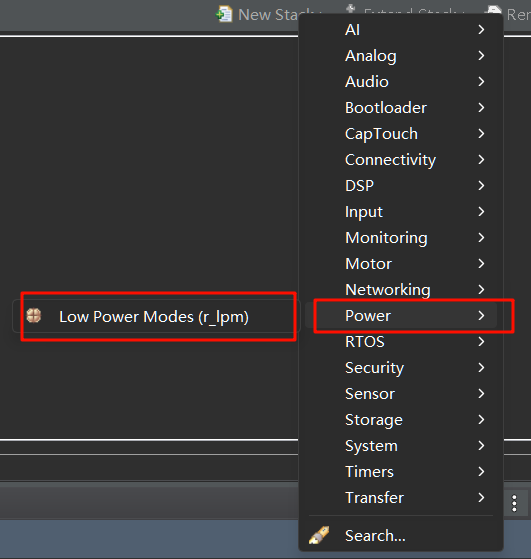The width and height of the screenshot is (531, 559).
Task: Expand the RTOS arrow chevron
Action: point(481,342)
